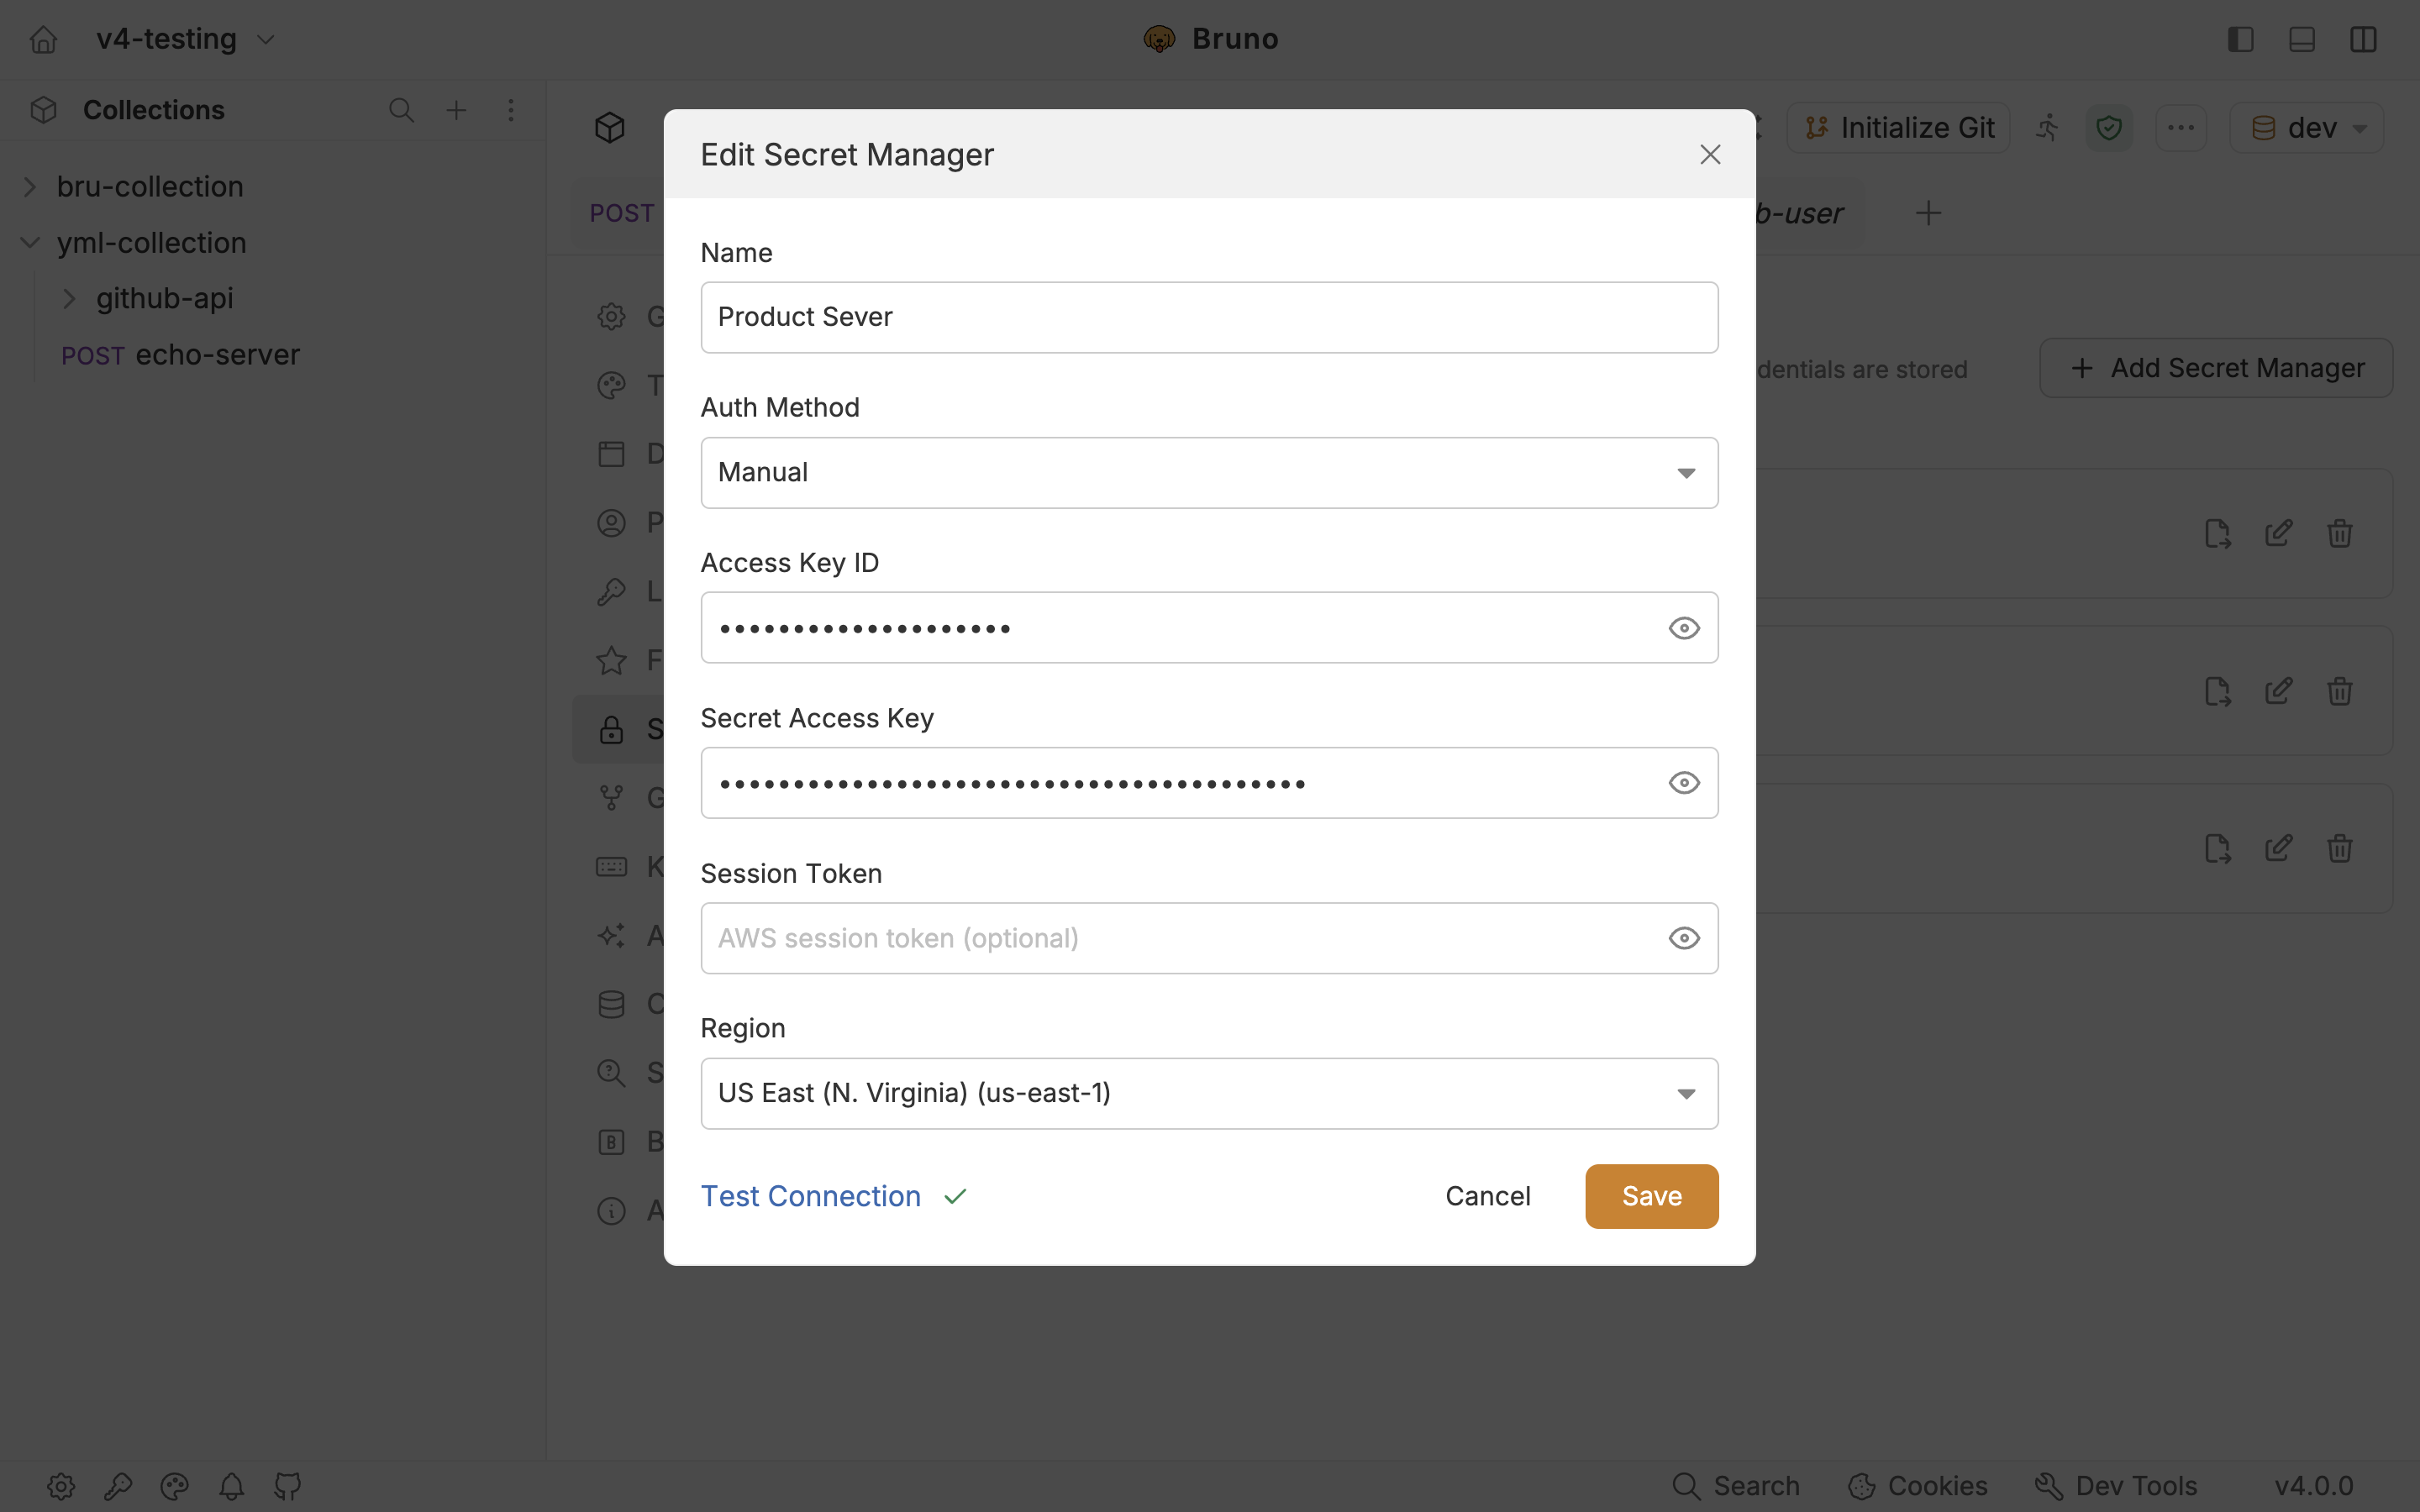Click the key icon in the status bar

[x=118, y=1486]
